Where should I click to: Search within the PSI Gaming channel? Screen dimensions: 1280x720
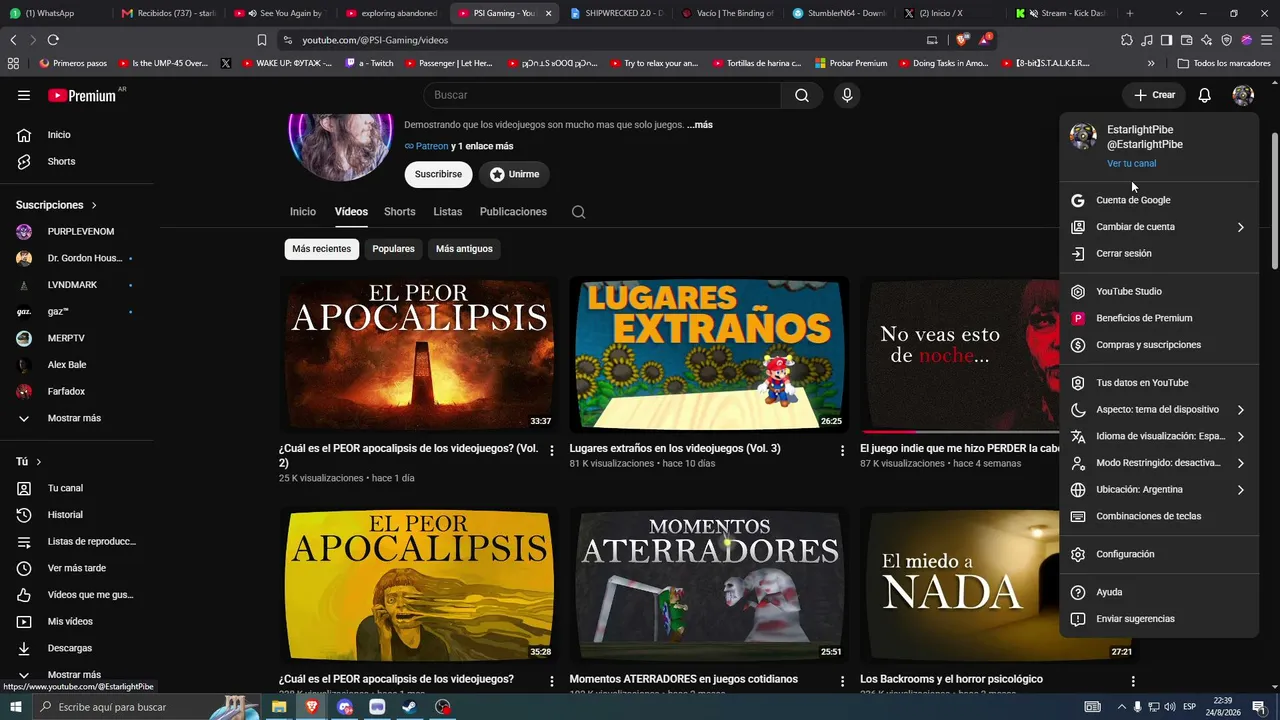[x=578, y=212]
